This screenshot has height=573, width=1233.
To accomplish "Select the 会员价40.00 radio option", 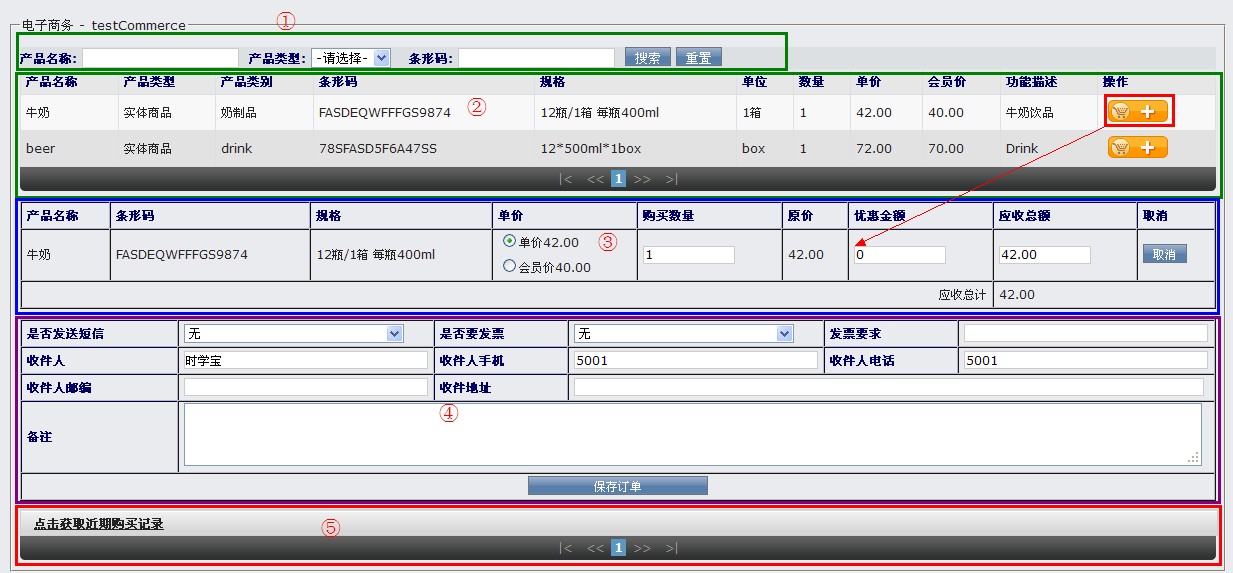I will tap(510, 266).
